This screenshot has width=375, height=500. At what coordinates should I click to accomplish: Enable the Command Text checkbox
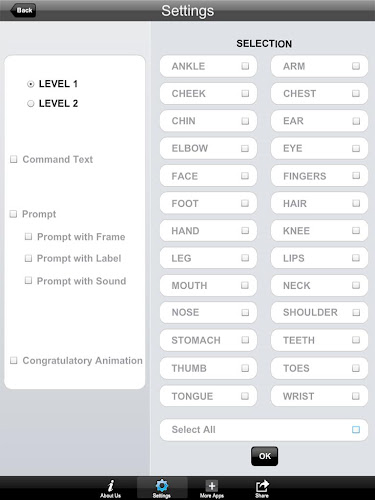(x=14, y=159)
